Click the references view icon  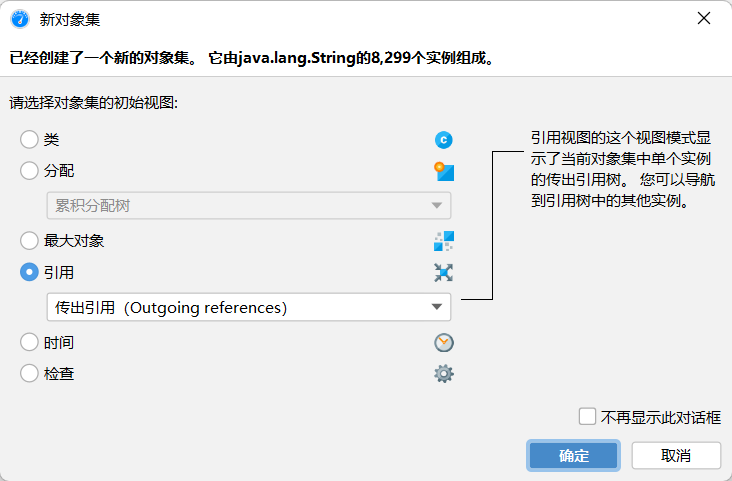[444, 272]
